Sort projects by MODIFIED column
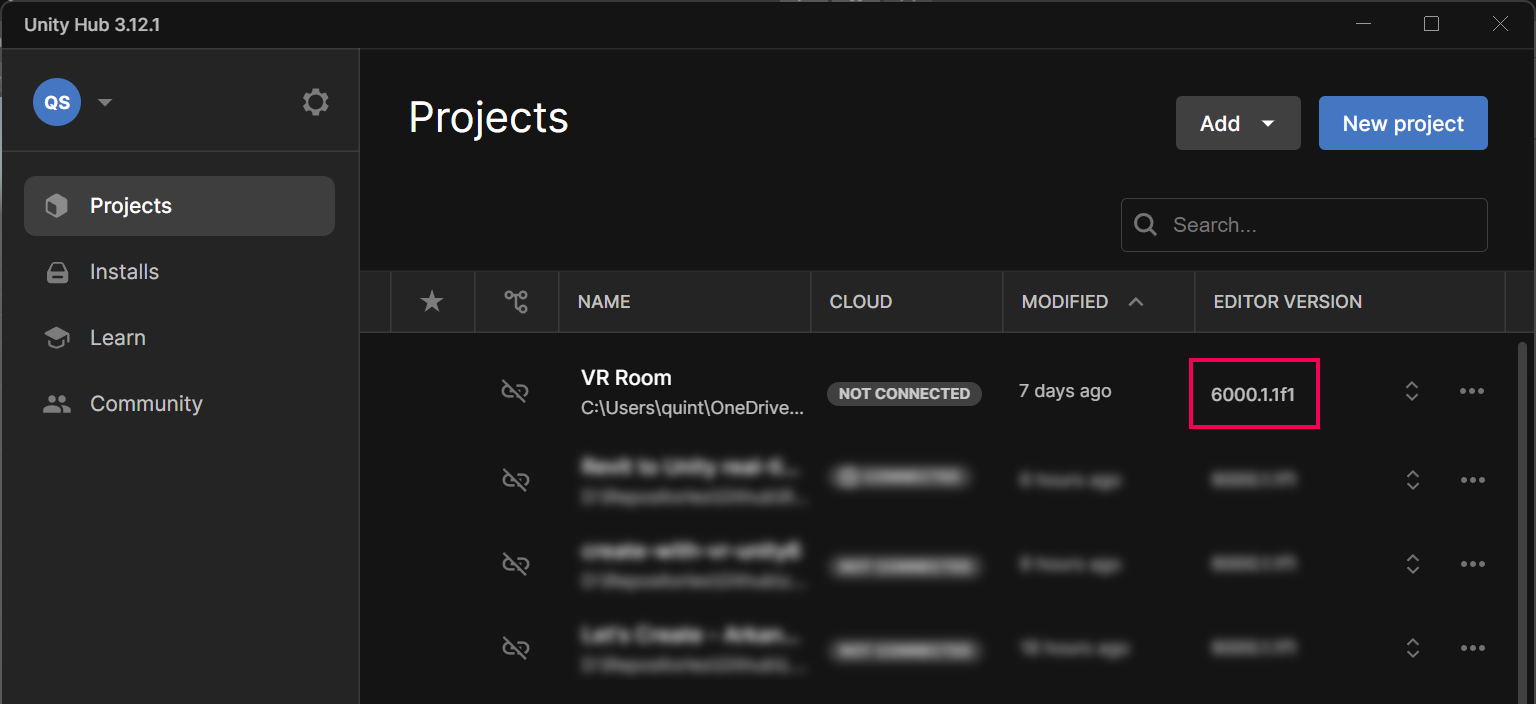 [1065, 301]
